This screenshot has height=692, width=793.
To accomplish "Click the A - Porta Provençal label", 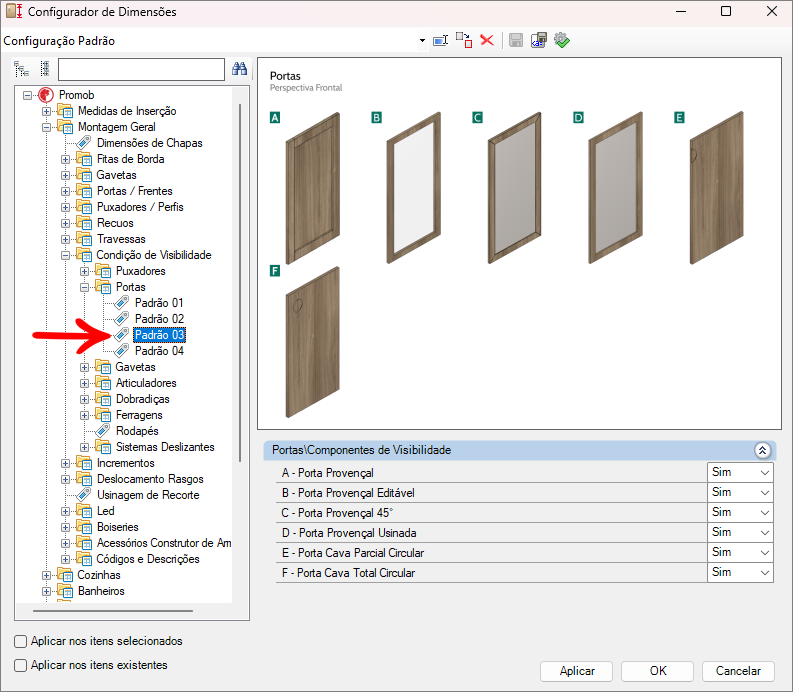I will tap(328, 473).
